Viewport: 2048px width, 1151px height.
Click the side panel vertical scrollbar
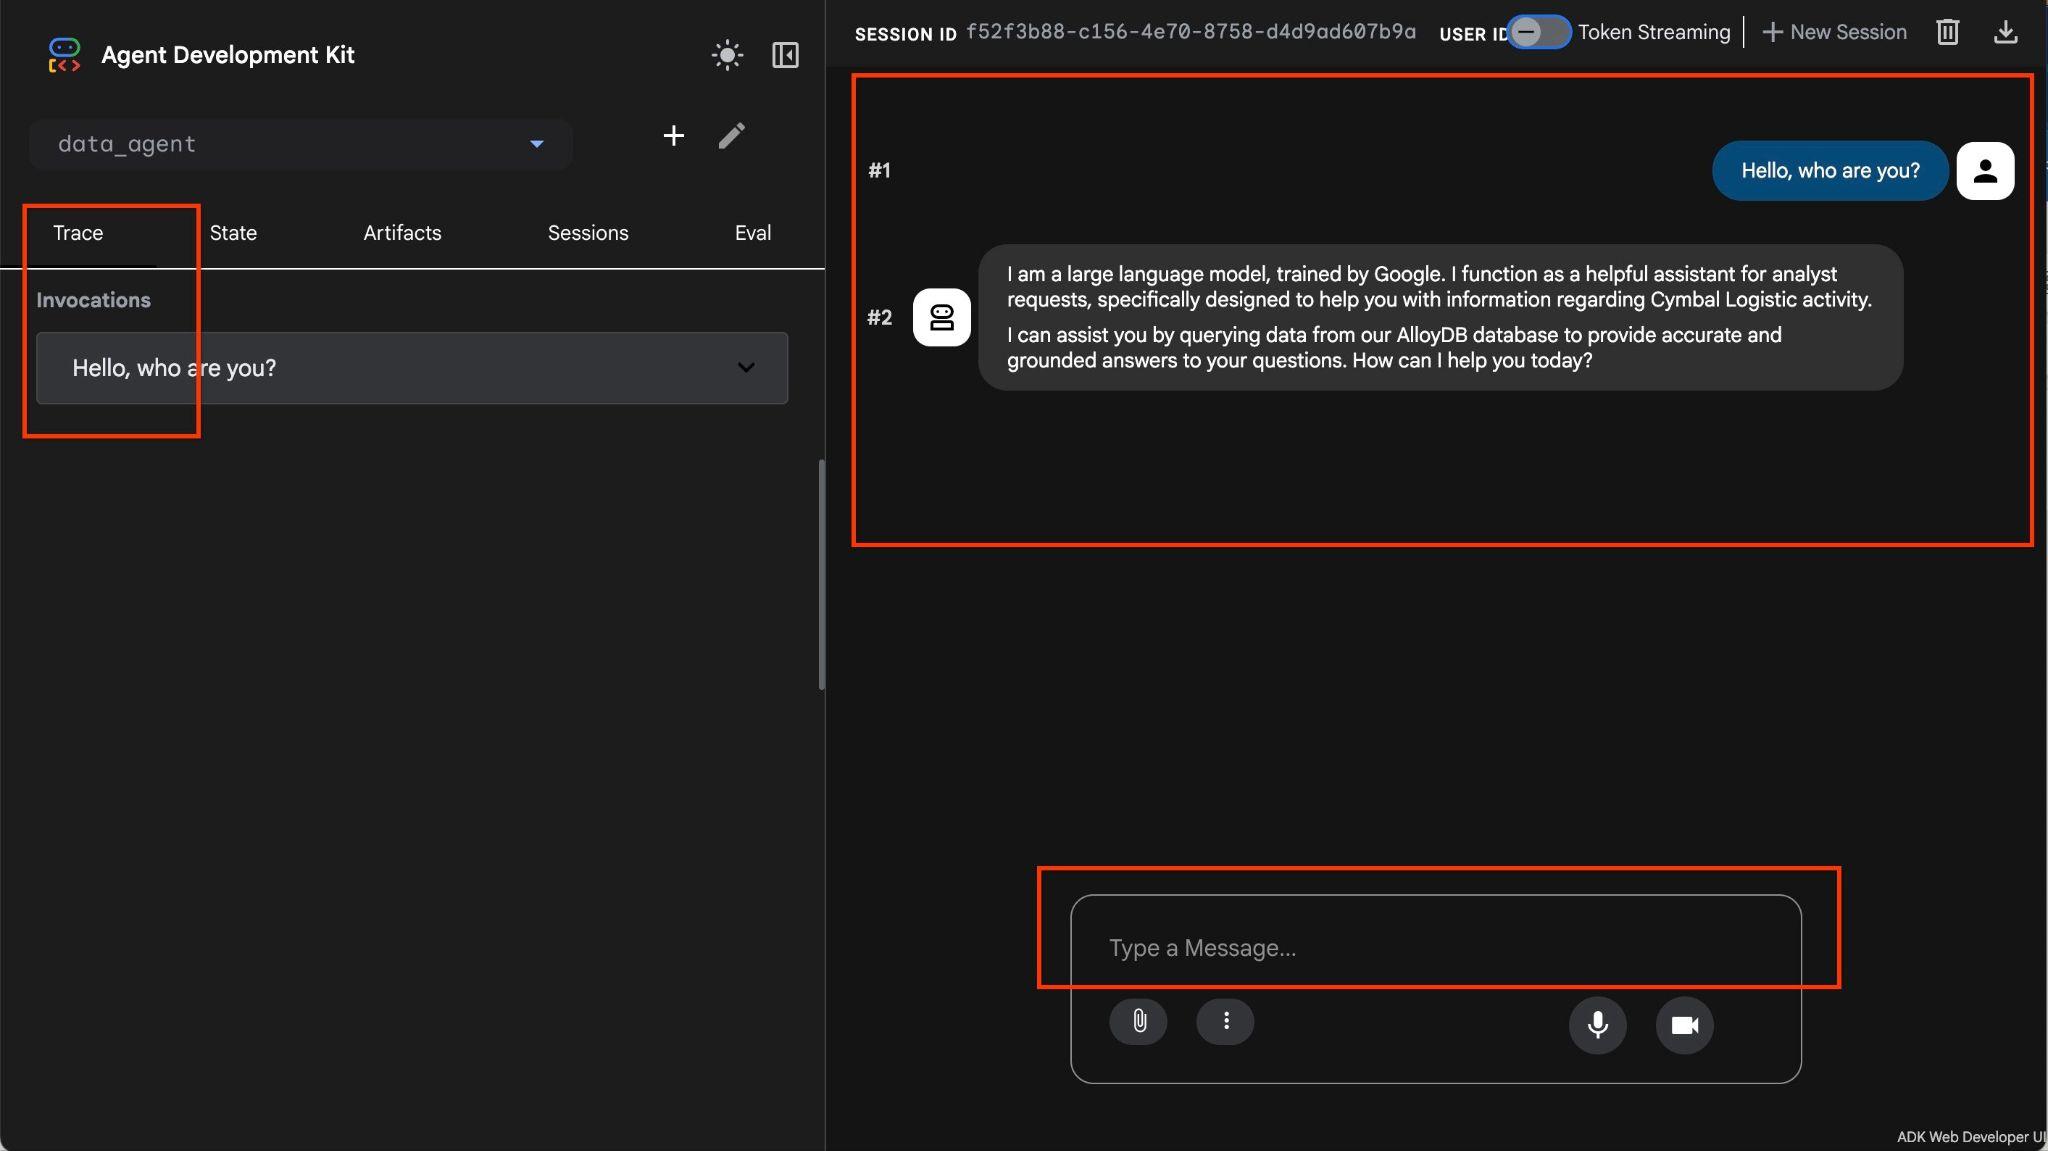coord(821,575)
